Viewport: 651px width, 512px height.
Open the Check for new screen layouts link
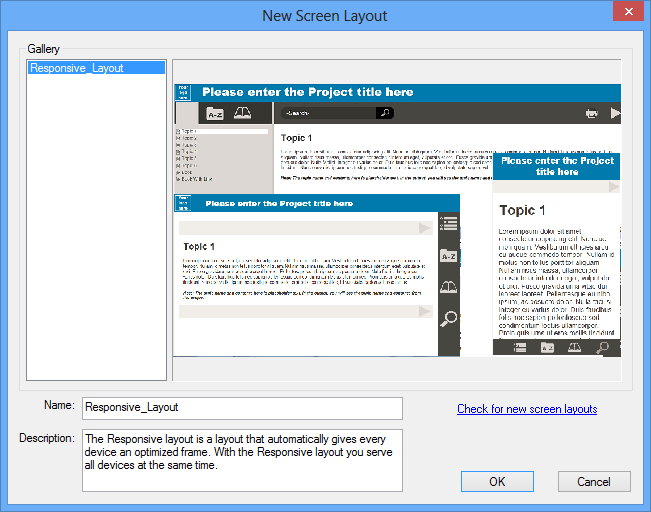527,409
